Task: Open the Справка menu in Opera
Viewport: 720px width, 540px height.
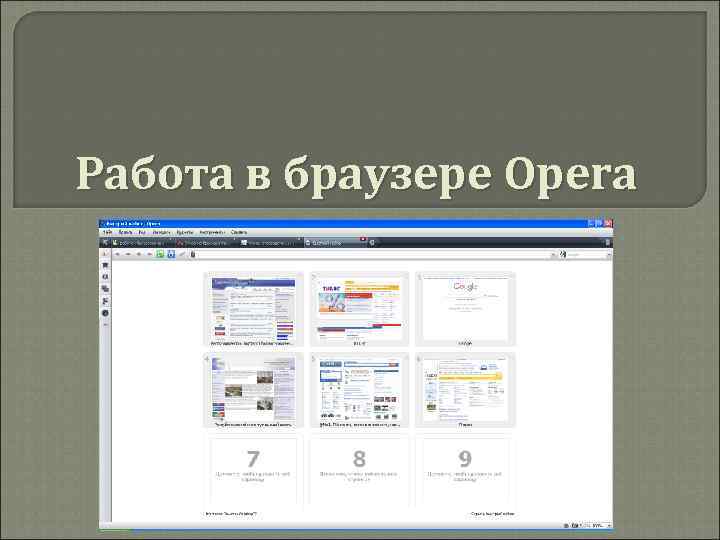Action: (x=239, y=232)
